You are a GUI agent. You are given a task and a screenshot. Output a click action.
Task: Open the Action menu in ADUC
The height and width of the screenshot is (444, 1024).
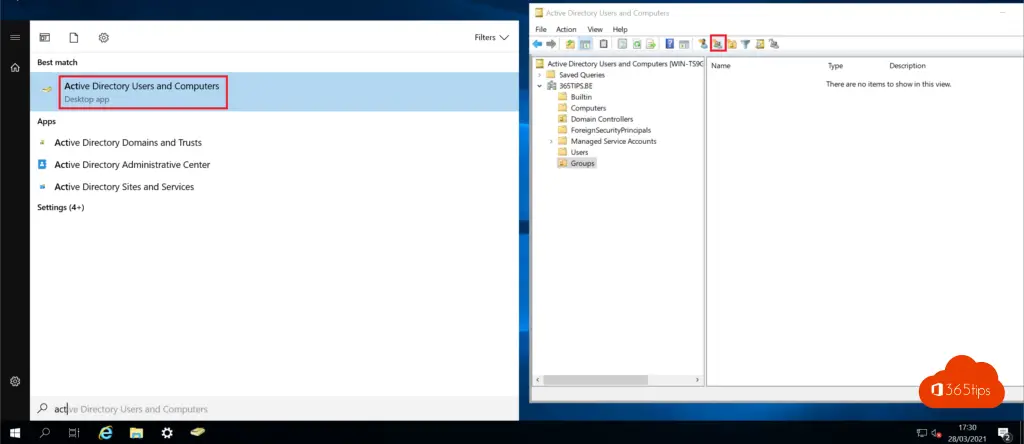566,29
